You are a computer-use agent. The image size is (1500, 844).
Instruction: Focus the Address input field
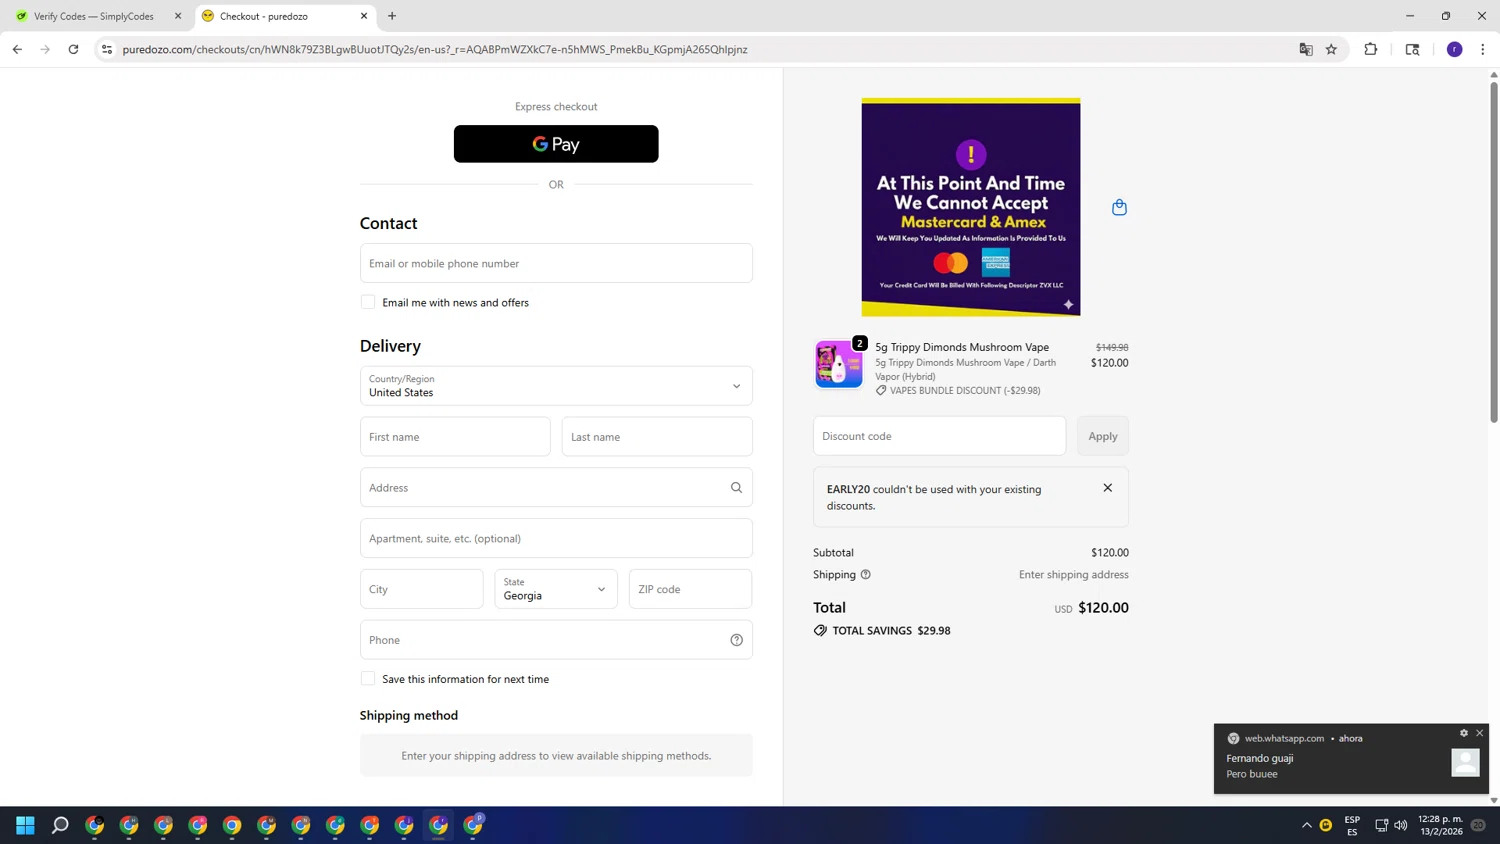coord(556,488)
